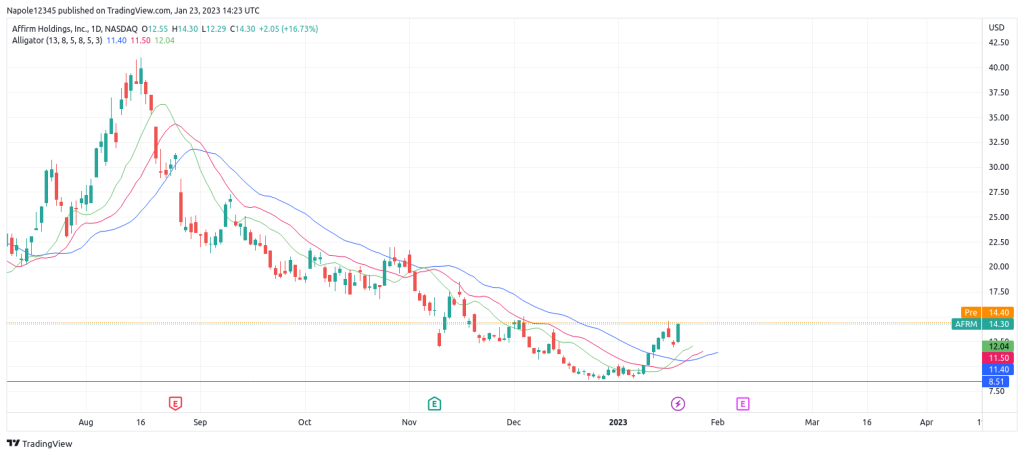Click the Sep label on time axis
The height and width of the screenshot is (455, 1024).
pos(200,422)
